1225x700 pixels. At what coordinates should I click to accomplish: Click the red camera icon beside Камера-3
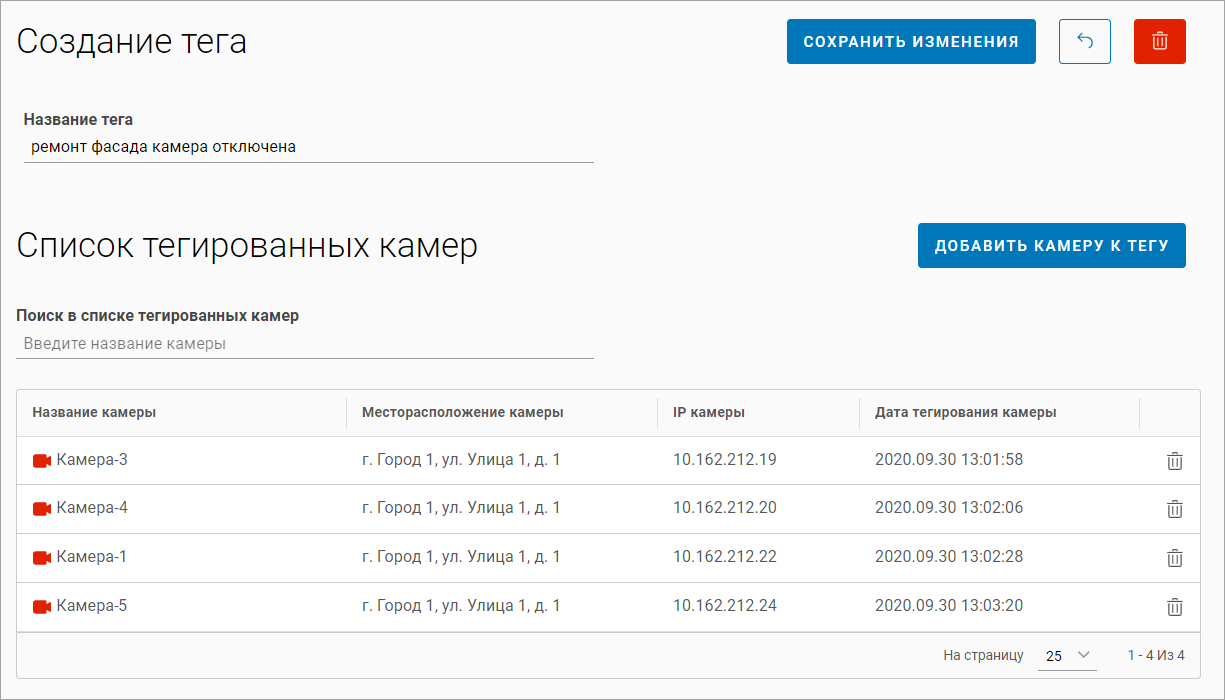[42, 461]
